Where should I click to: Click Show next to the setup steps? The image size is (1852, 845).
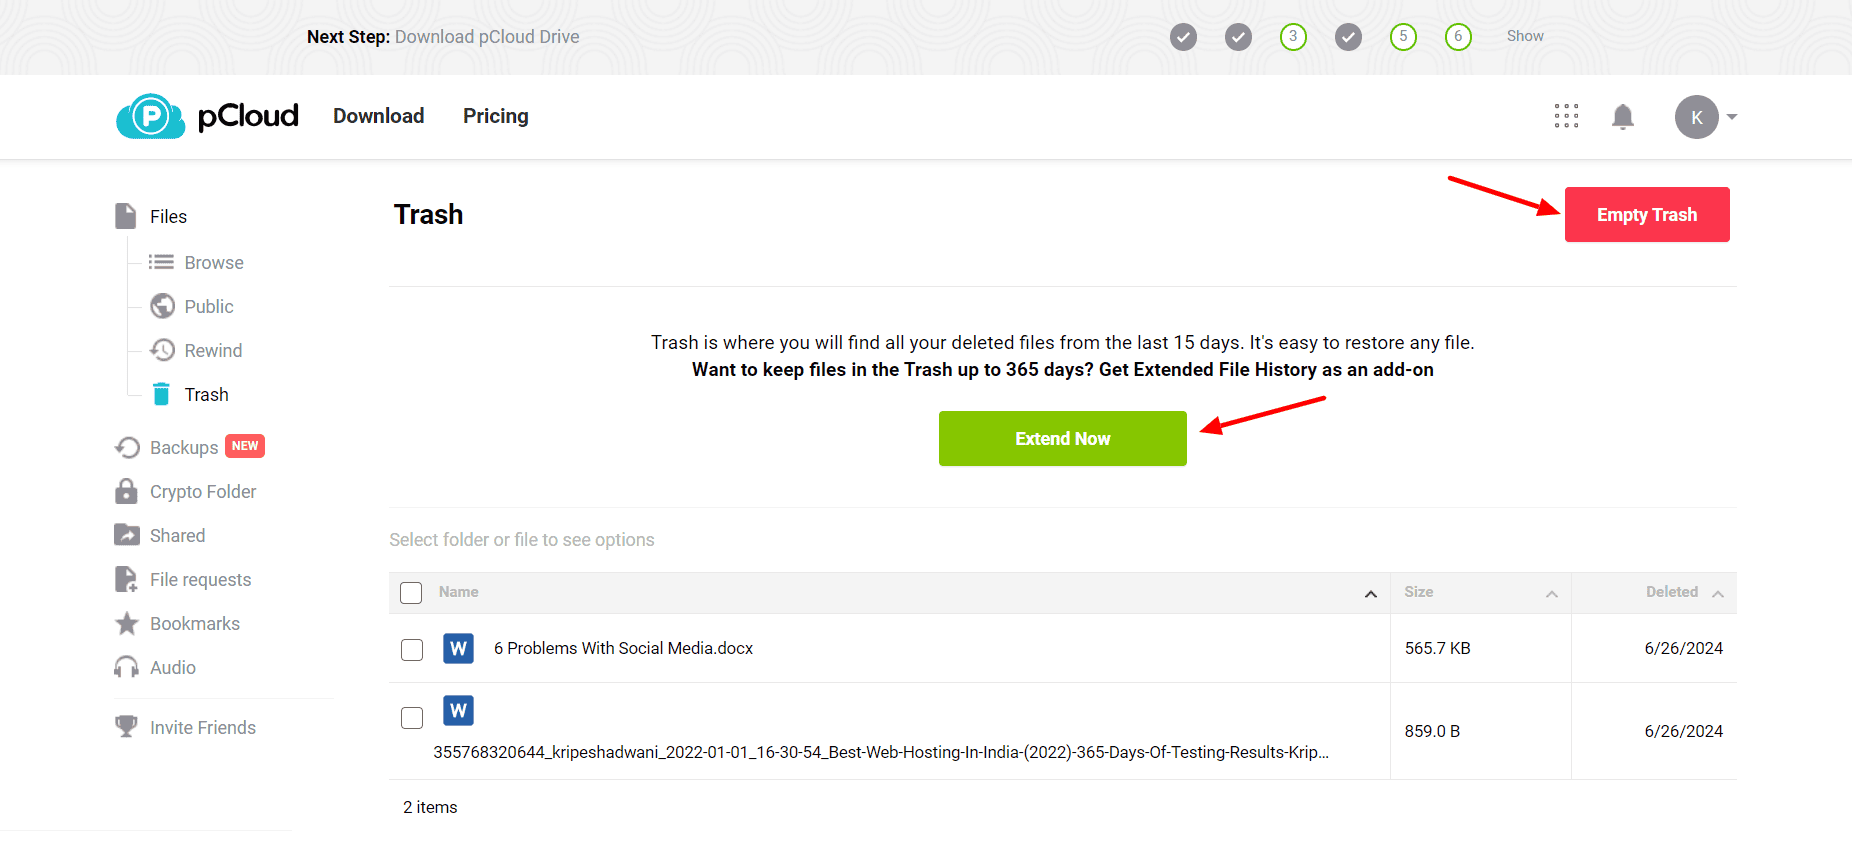[x=1525, y=36]
